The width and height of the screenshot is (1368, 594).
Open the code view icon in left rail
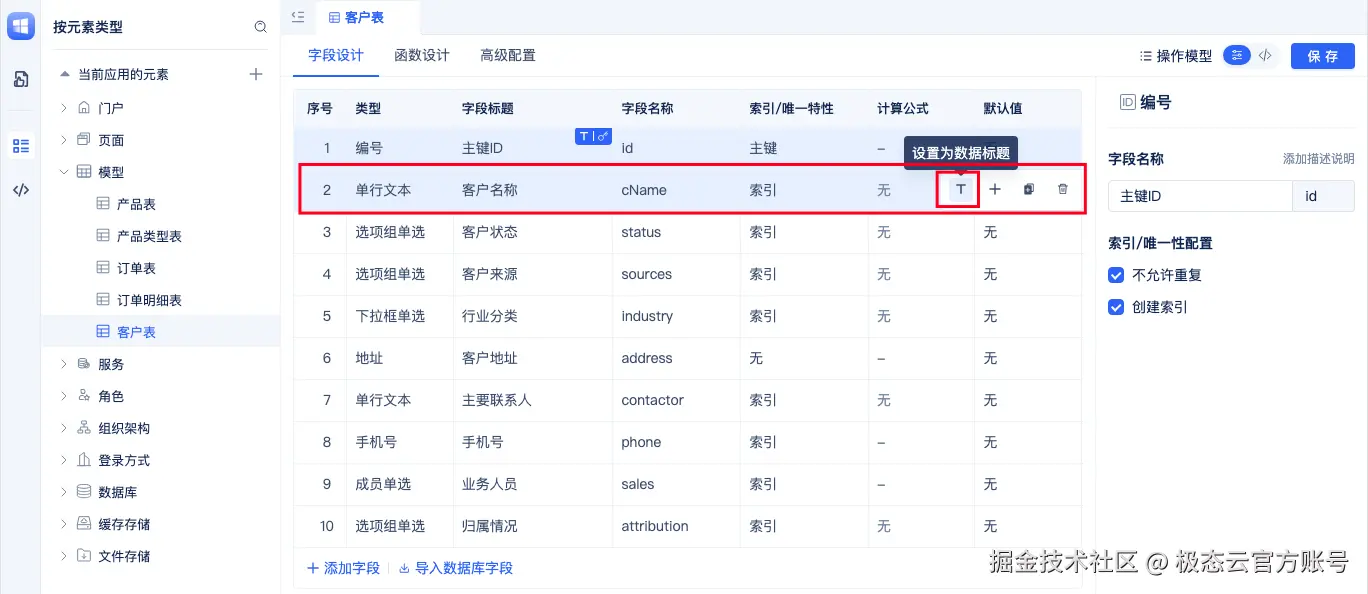click(x=21, y=190)
